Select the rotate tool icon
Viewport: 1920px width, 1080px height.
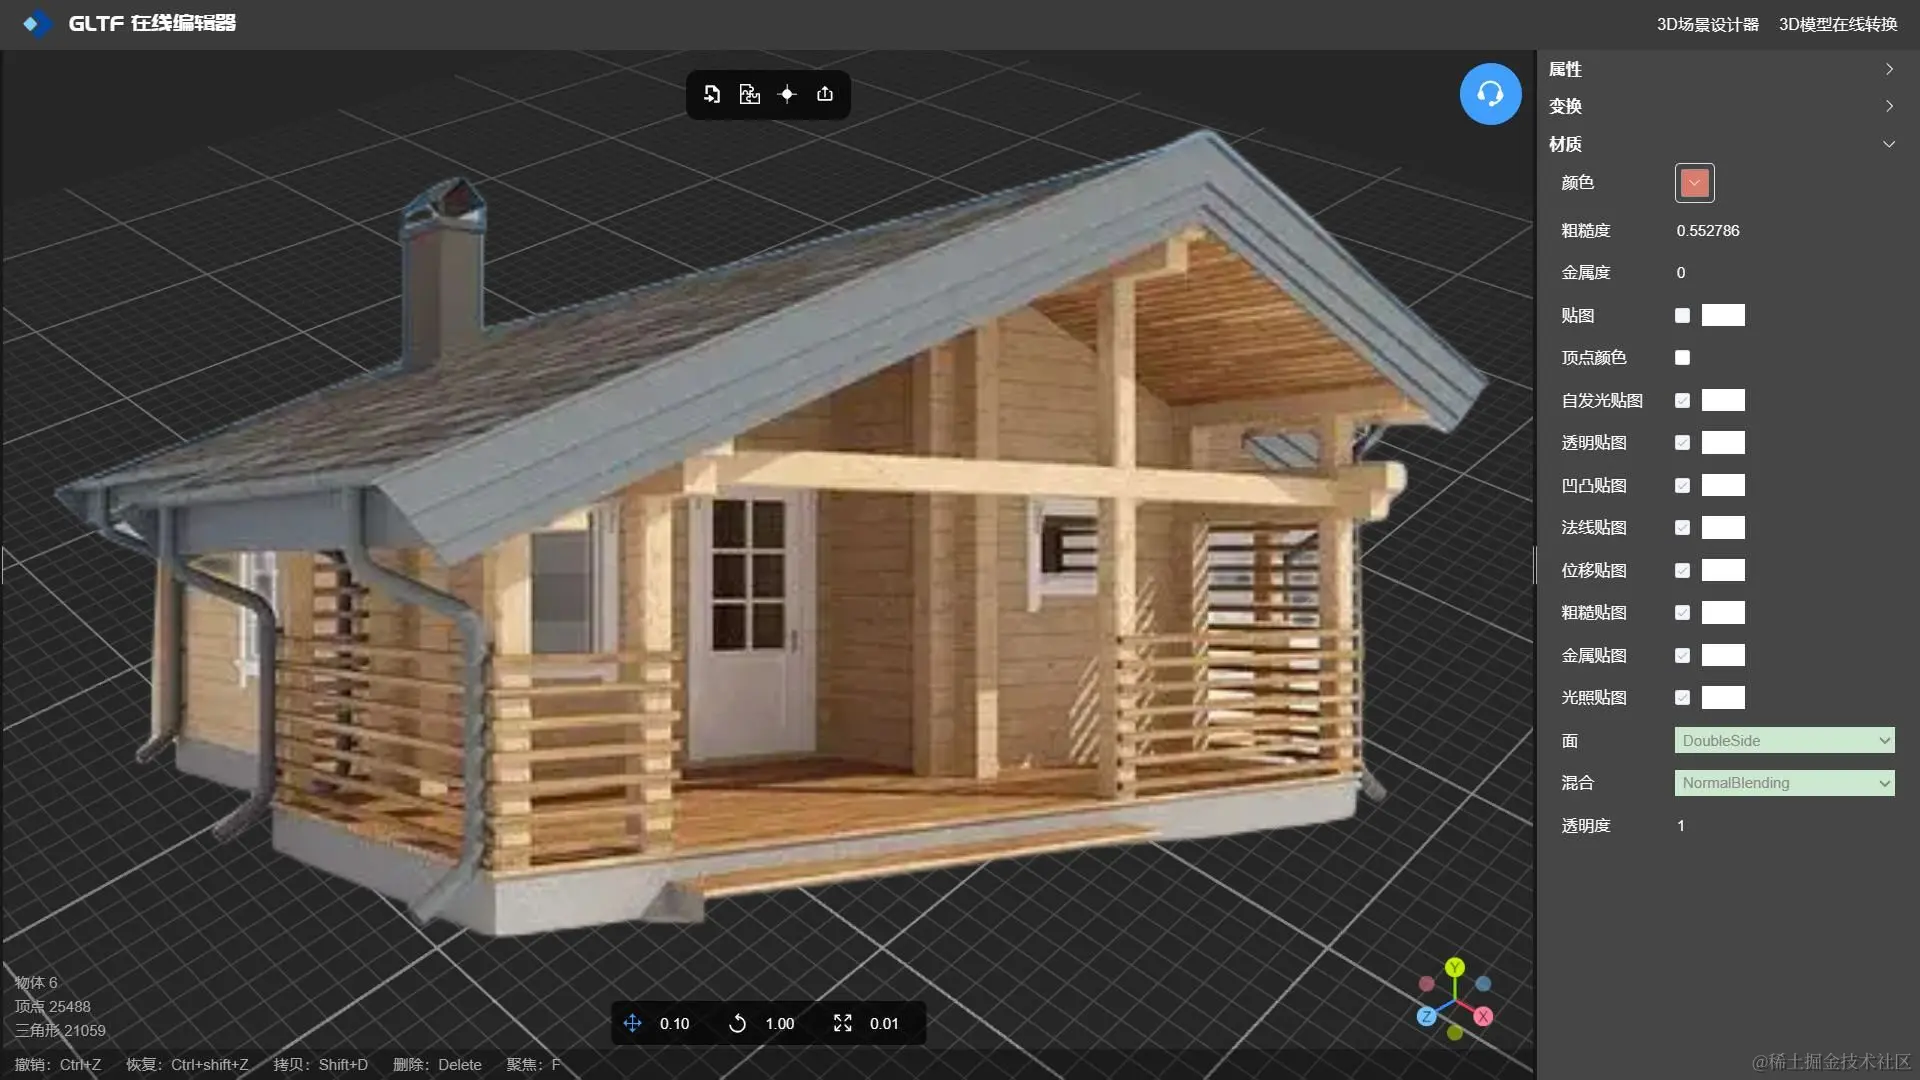[737, 1023]
